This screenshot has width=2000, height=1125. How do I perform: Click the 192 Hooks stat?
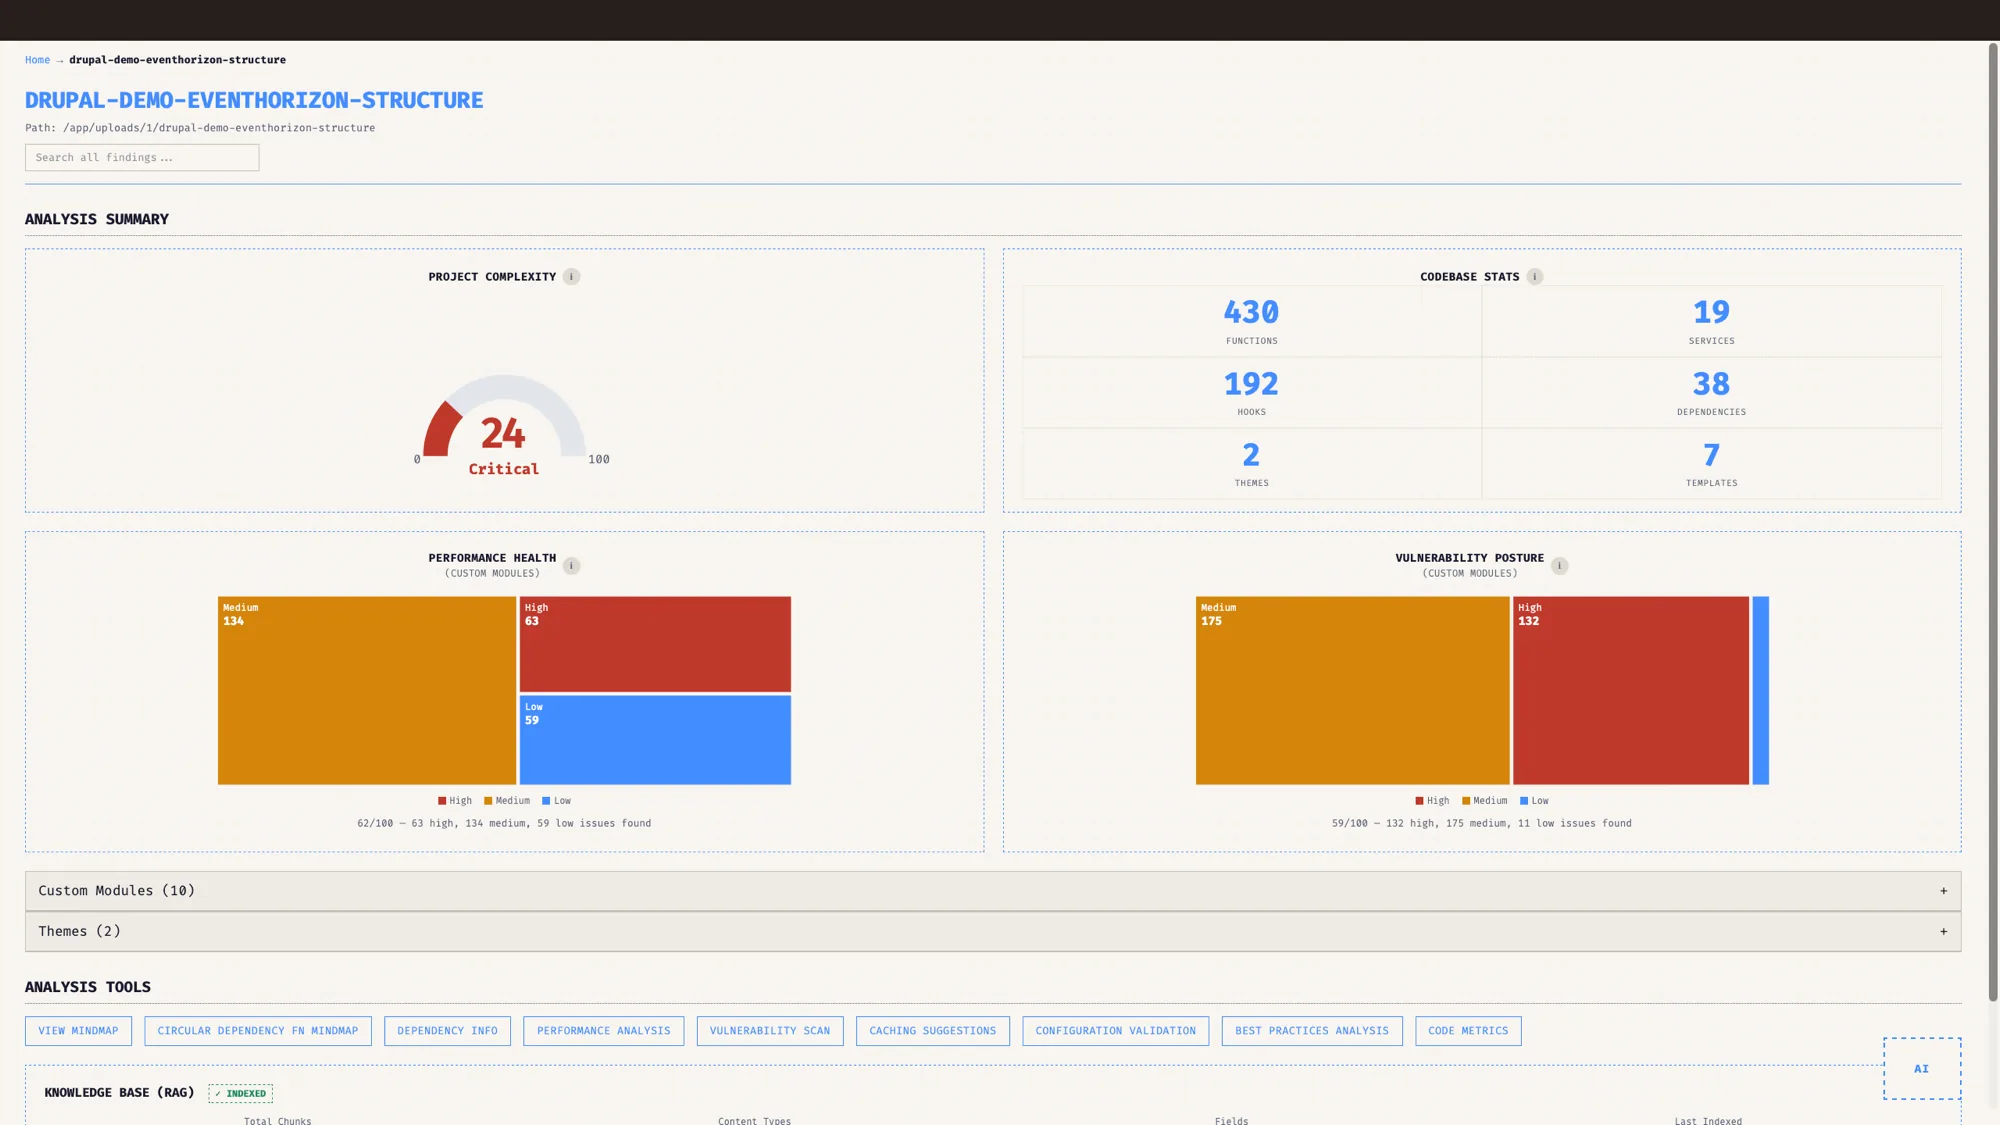click(1251, 393)
